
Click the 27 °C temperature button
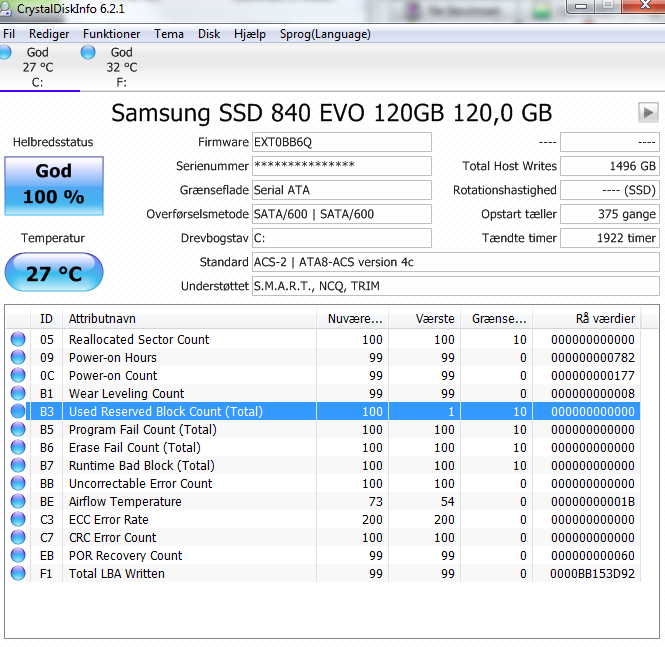tap(54, 272)
